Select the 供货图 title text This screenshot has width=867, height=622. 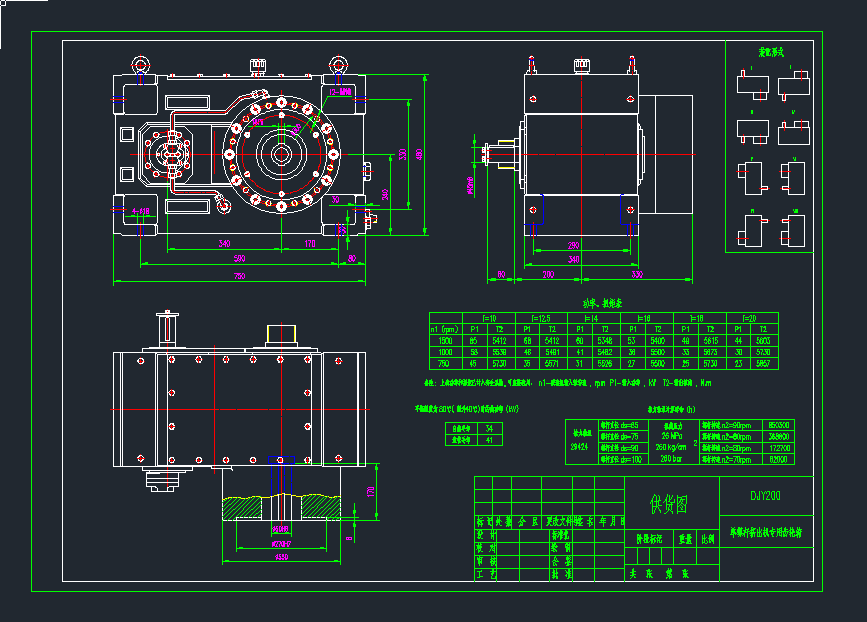point(669,504)
